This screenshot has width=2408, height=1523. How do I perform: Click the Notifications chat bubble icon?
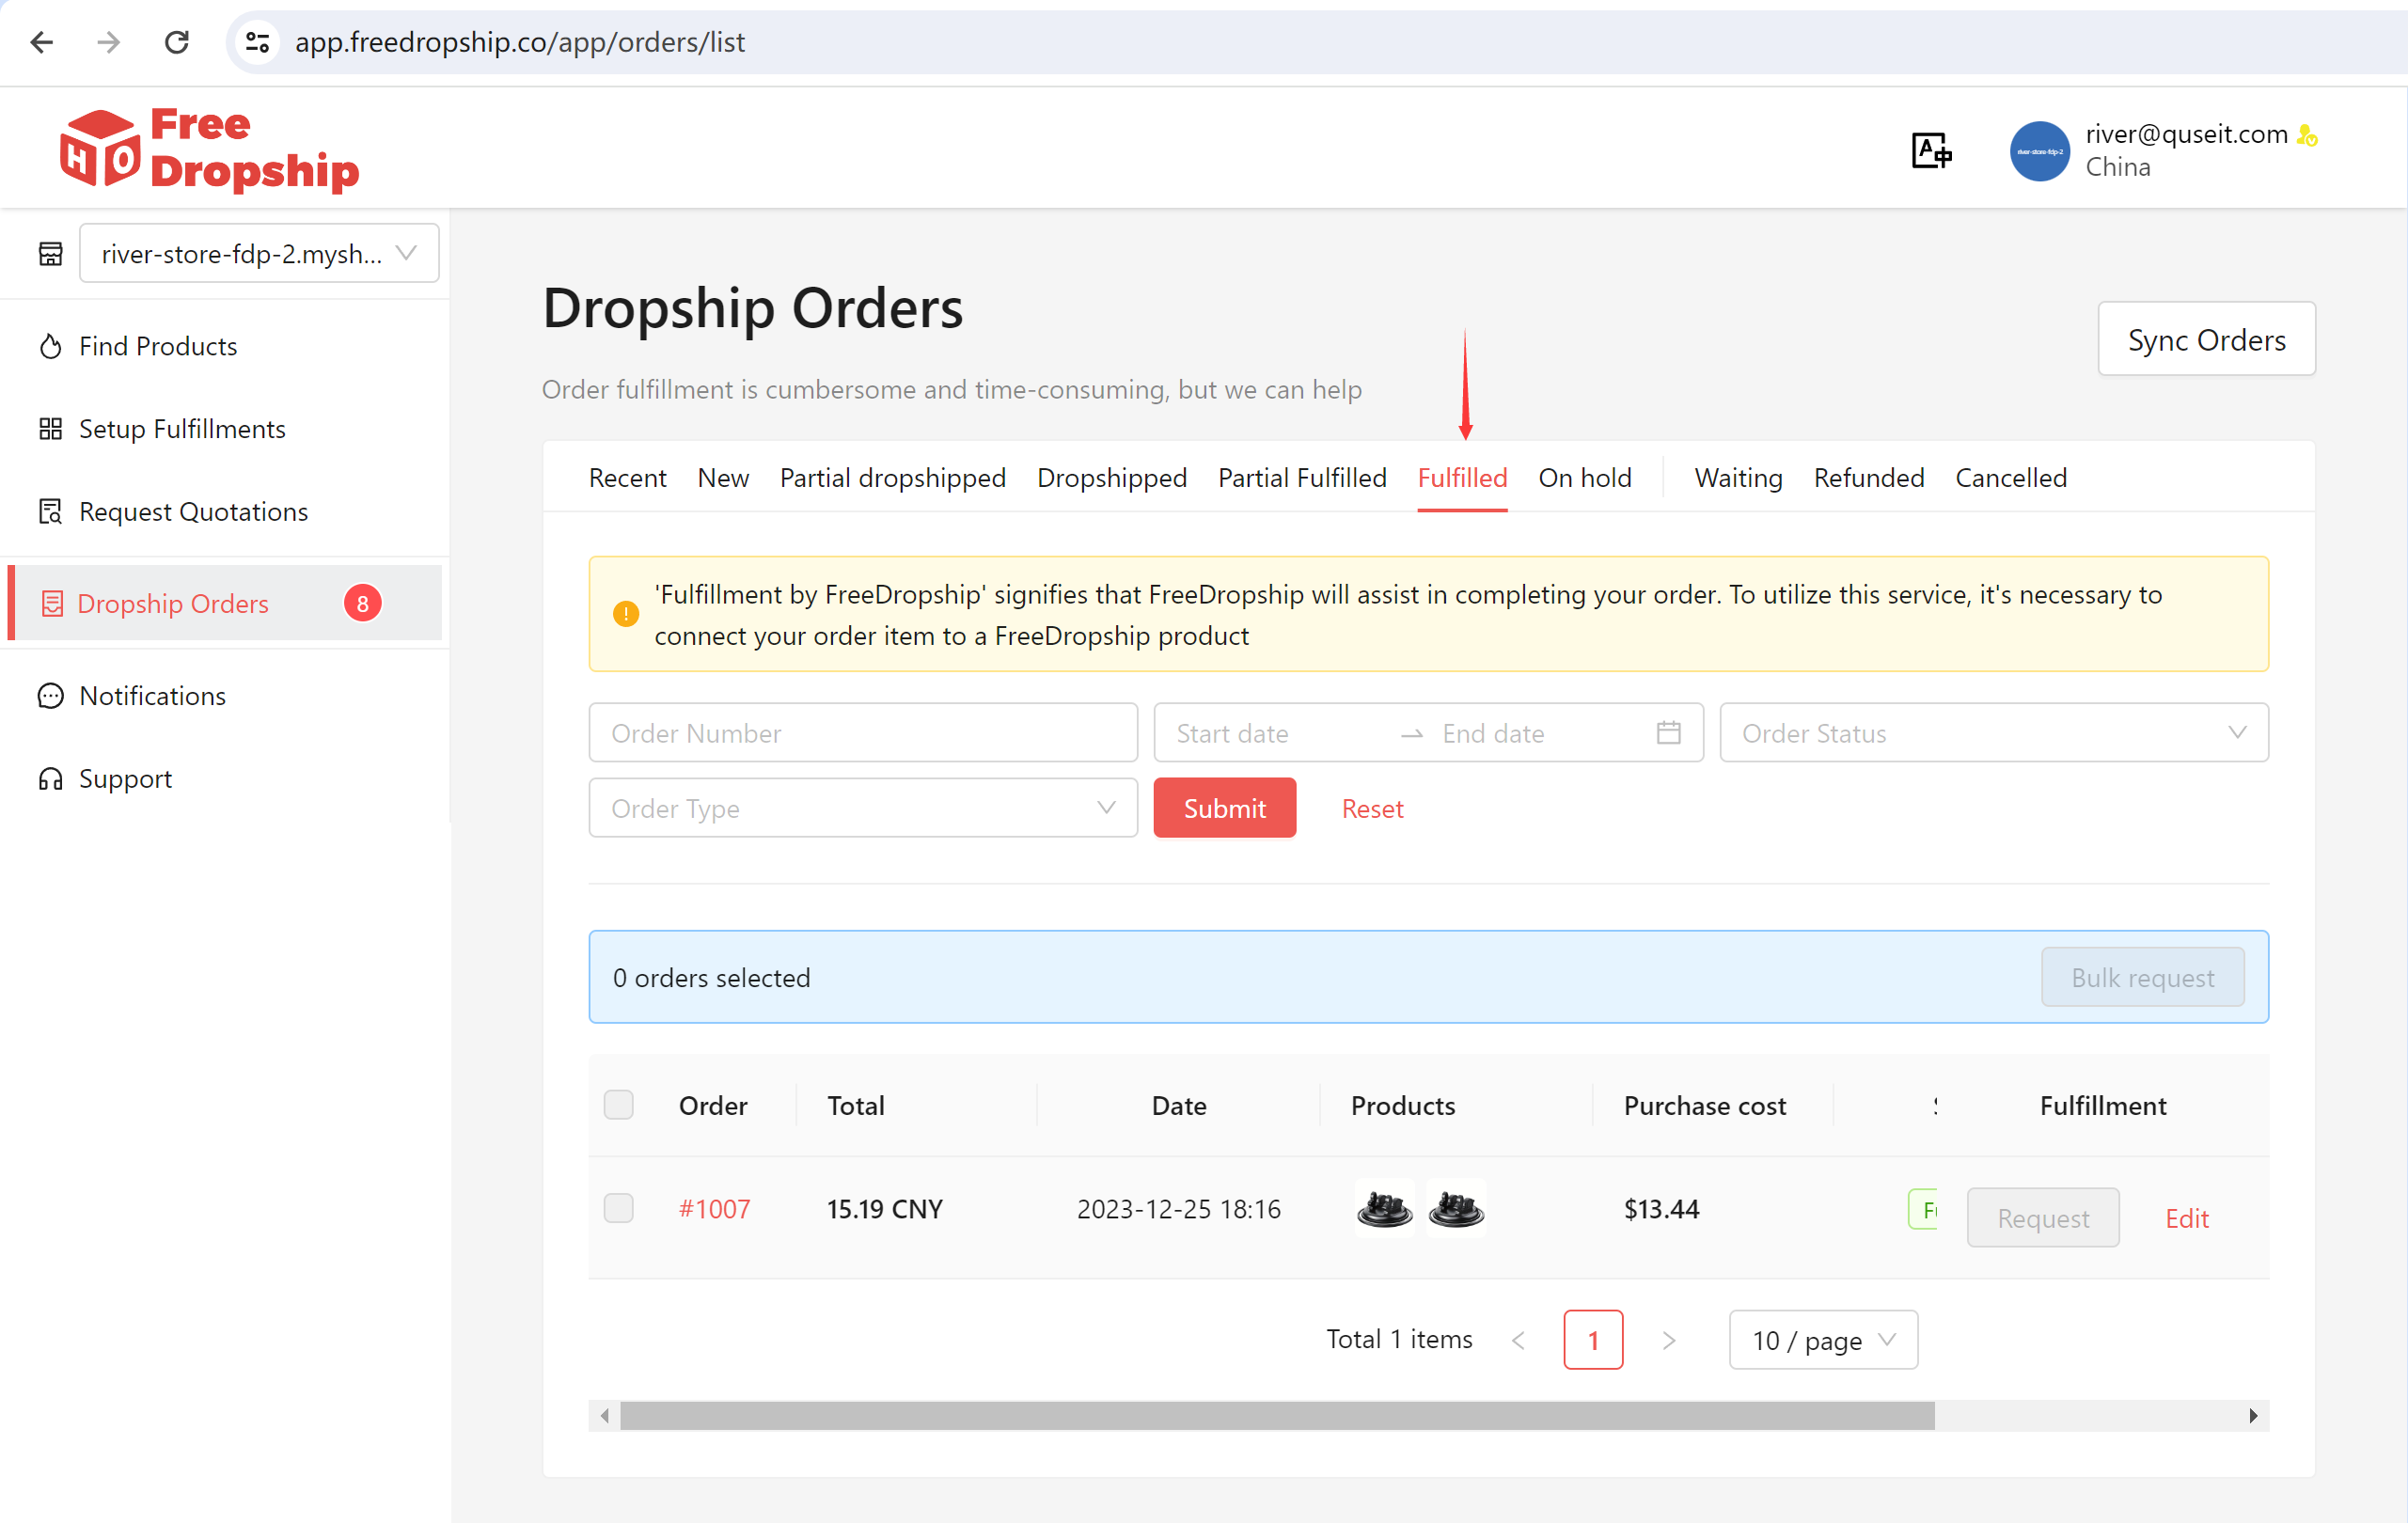tap(50, 696)
